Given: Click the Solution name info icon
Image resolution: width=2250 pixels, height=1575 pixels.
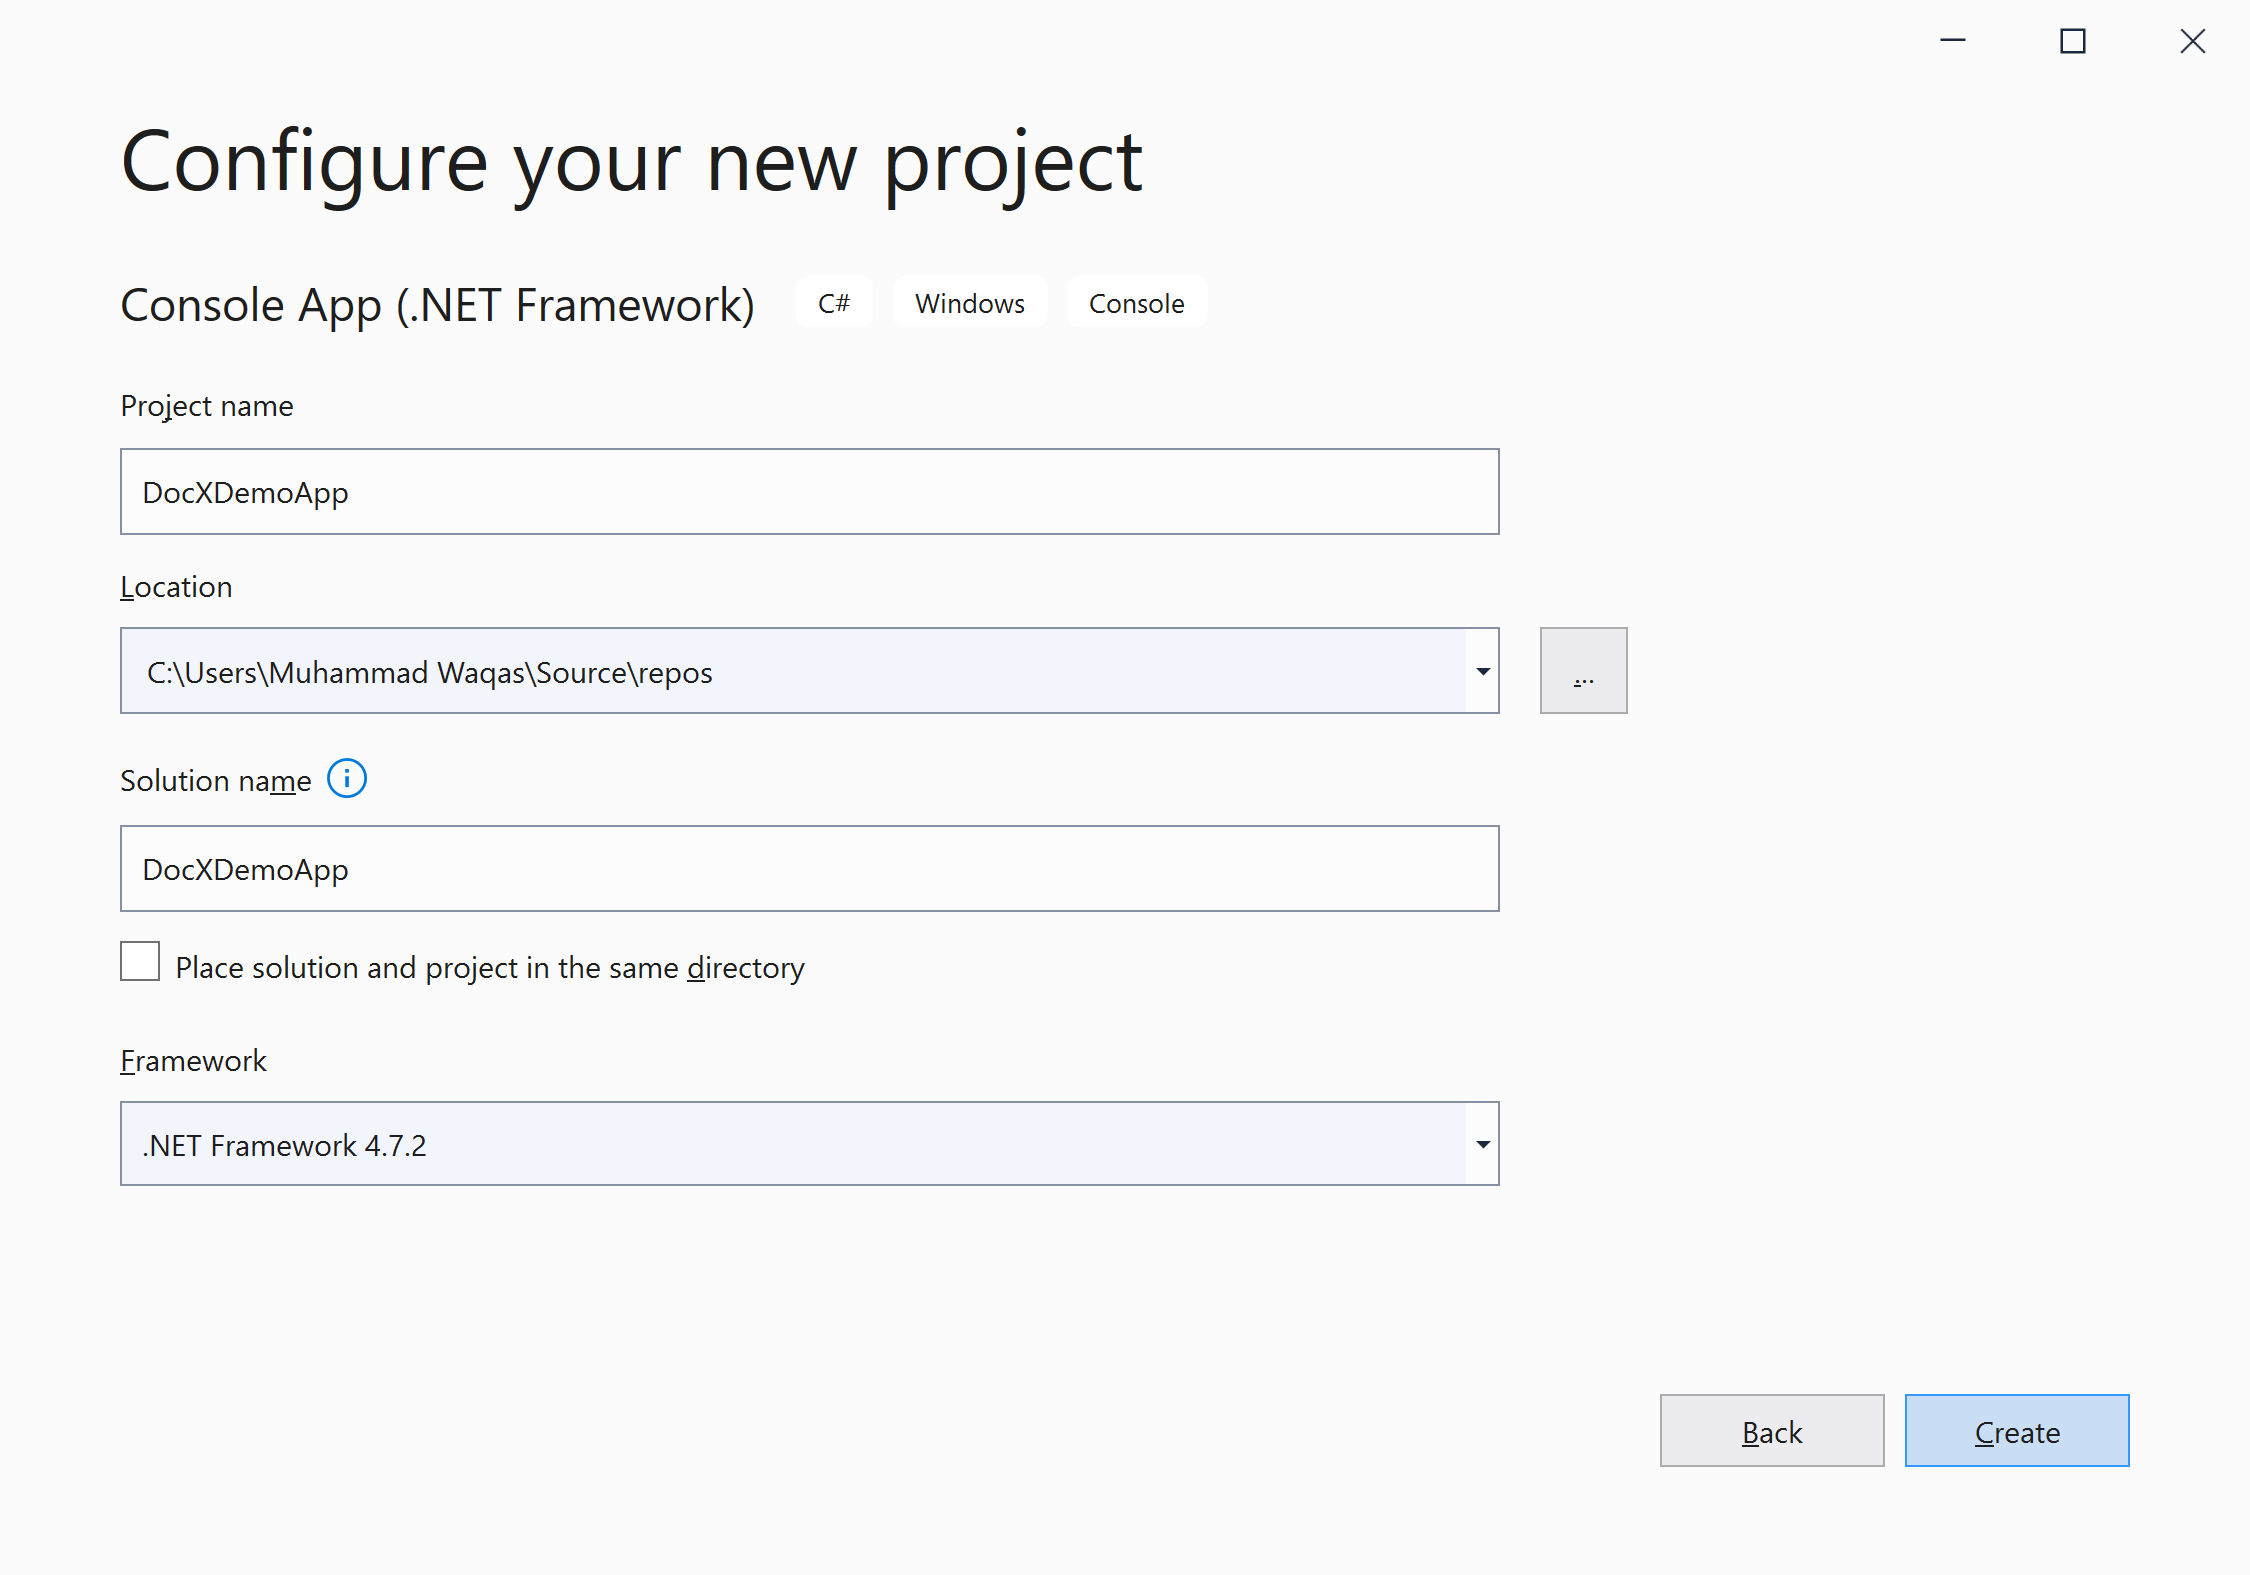Looking at the screenshot, I should [347, 779].
